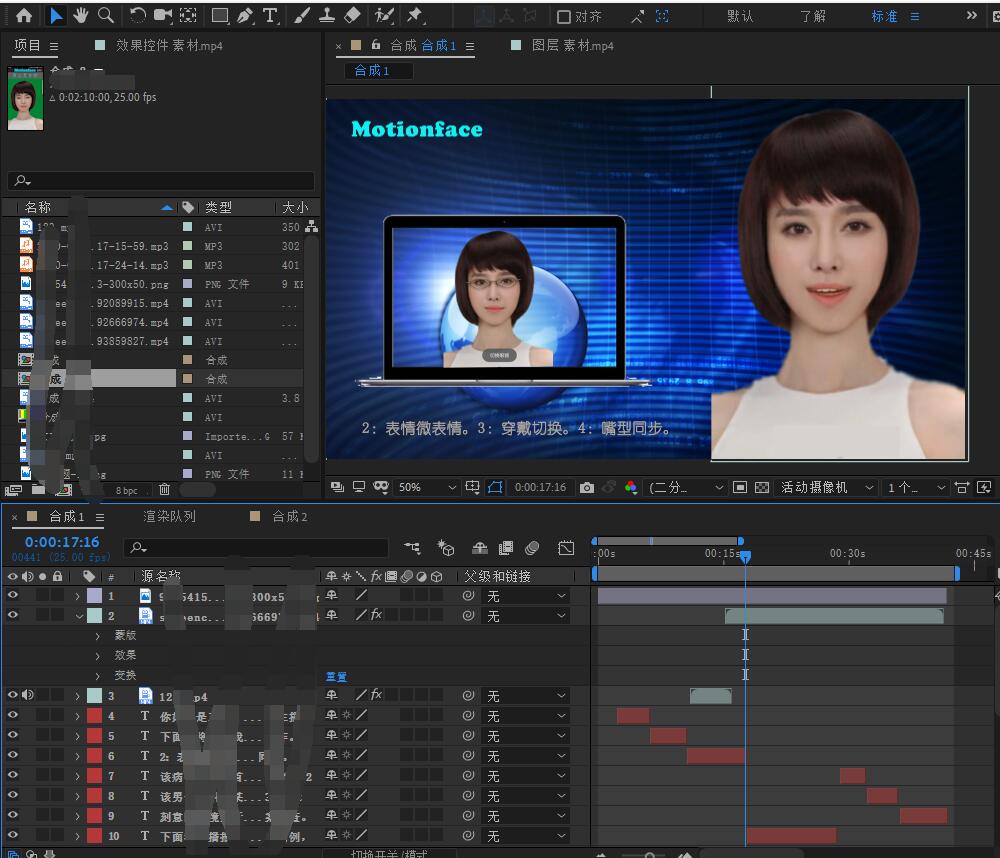The width and height of the screenshot is (1000, 858).
Task: Expand layer 1 properties
Action: click(x=78, y=596)
